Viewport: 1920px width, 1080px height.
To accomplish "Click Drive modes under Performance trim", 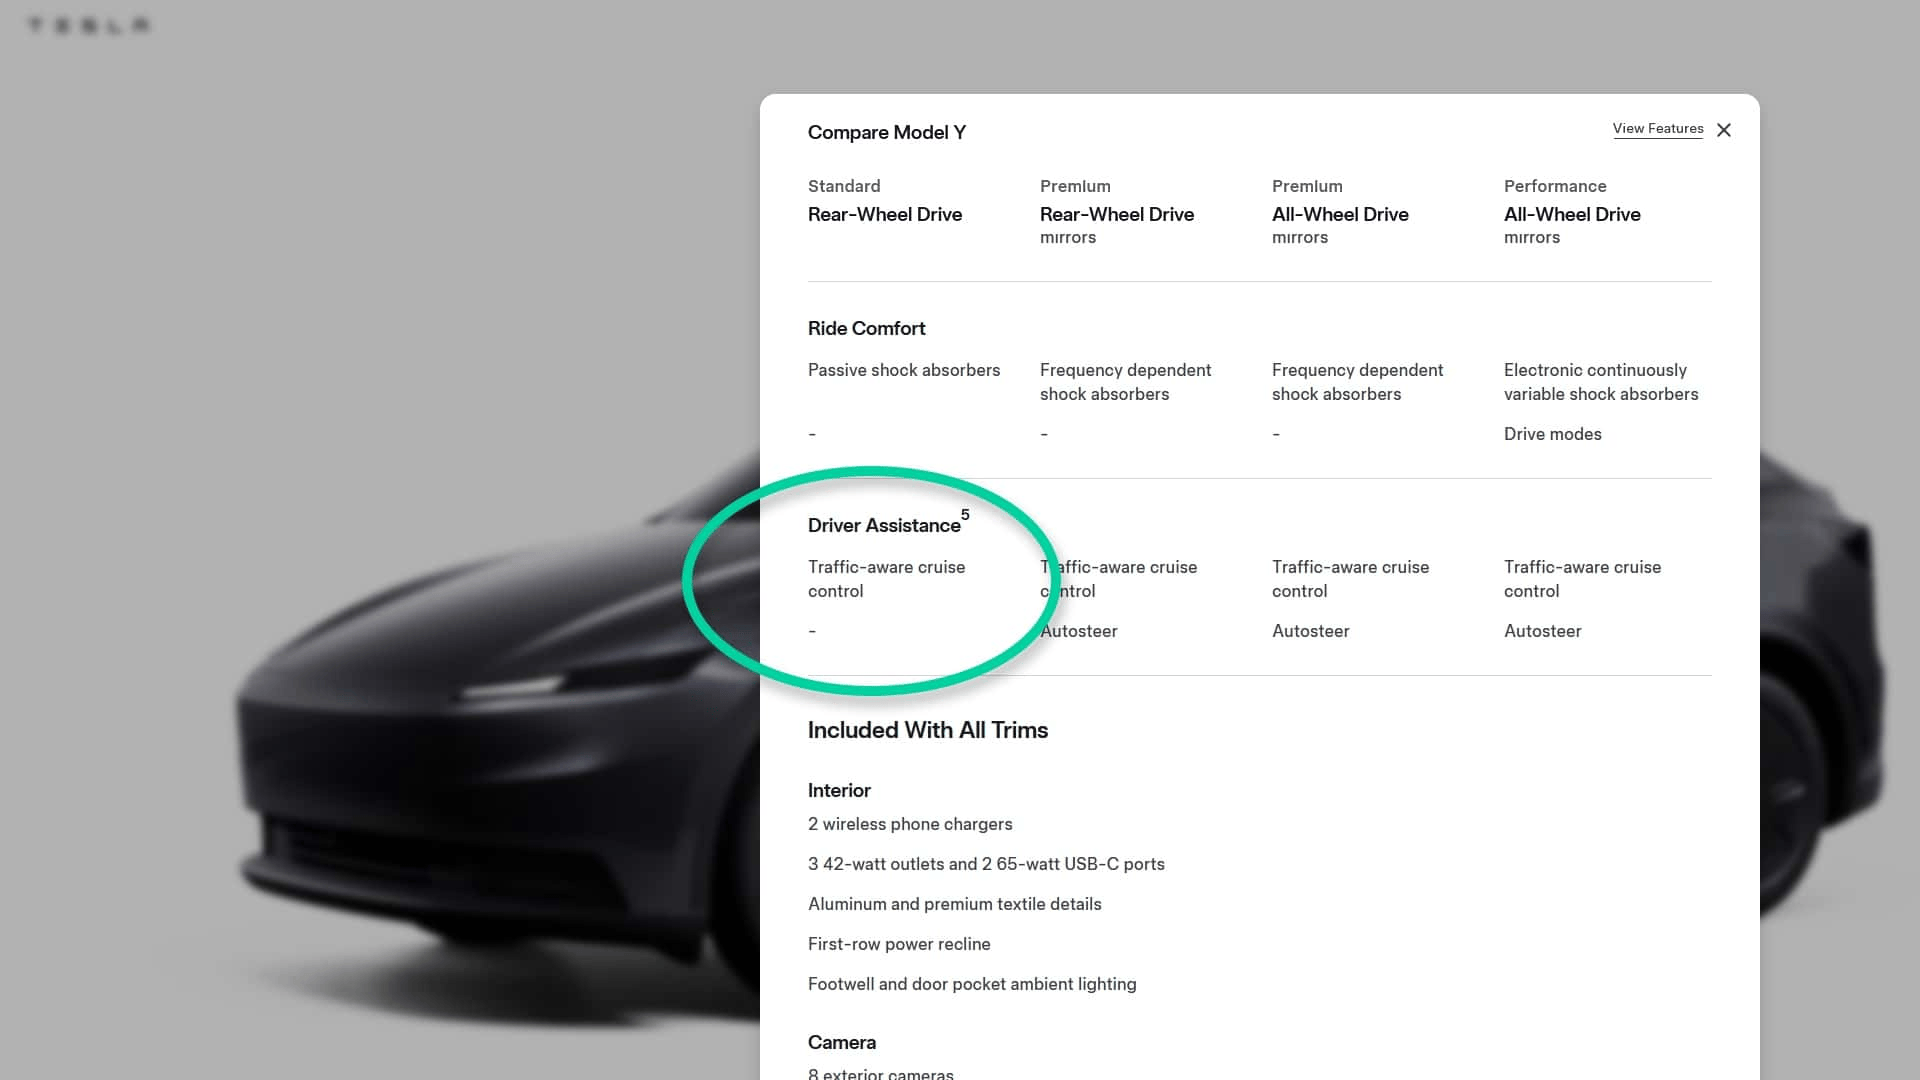I will click(1552, 434).
